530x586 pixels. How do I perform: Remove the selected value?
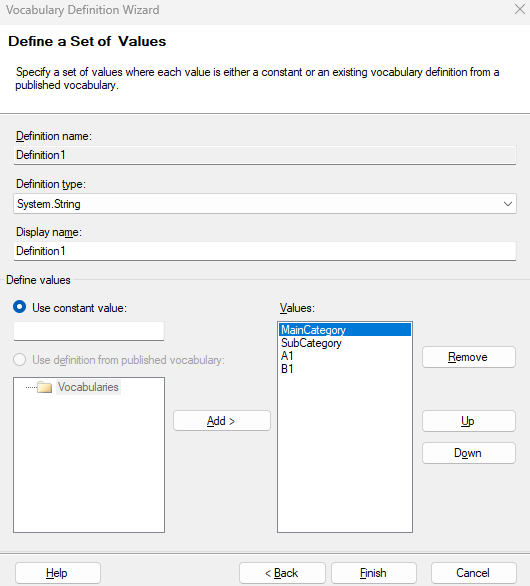[469, 357]
